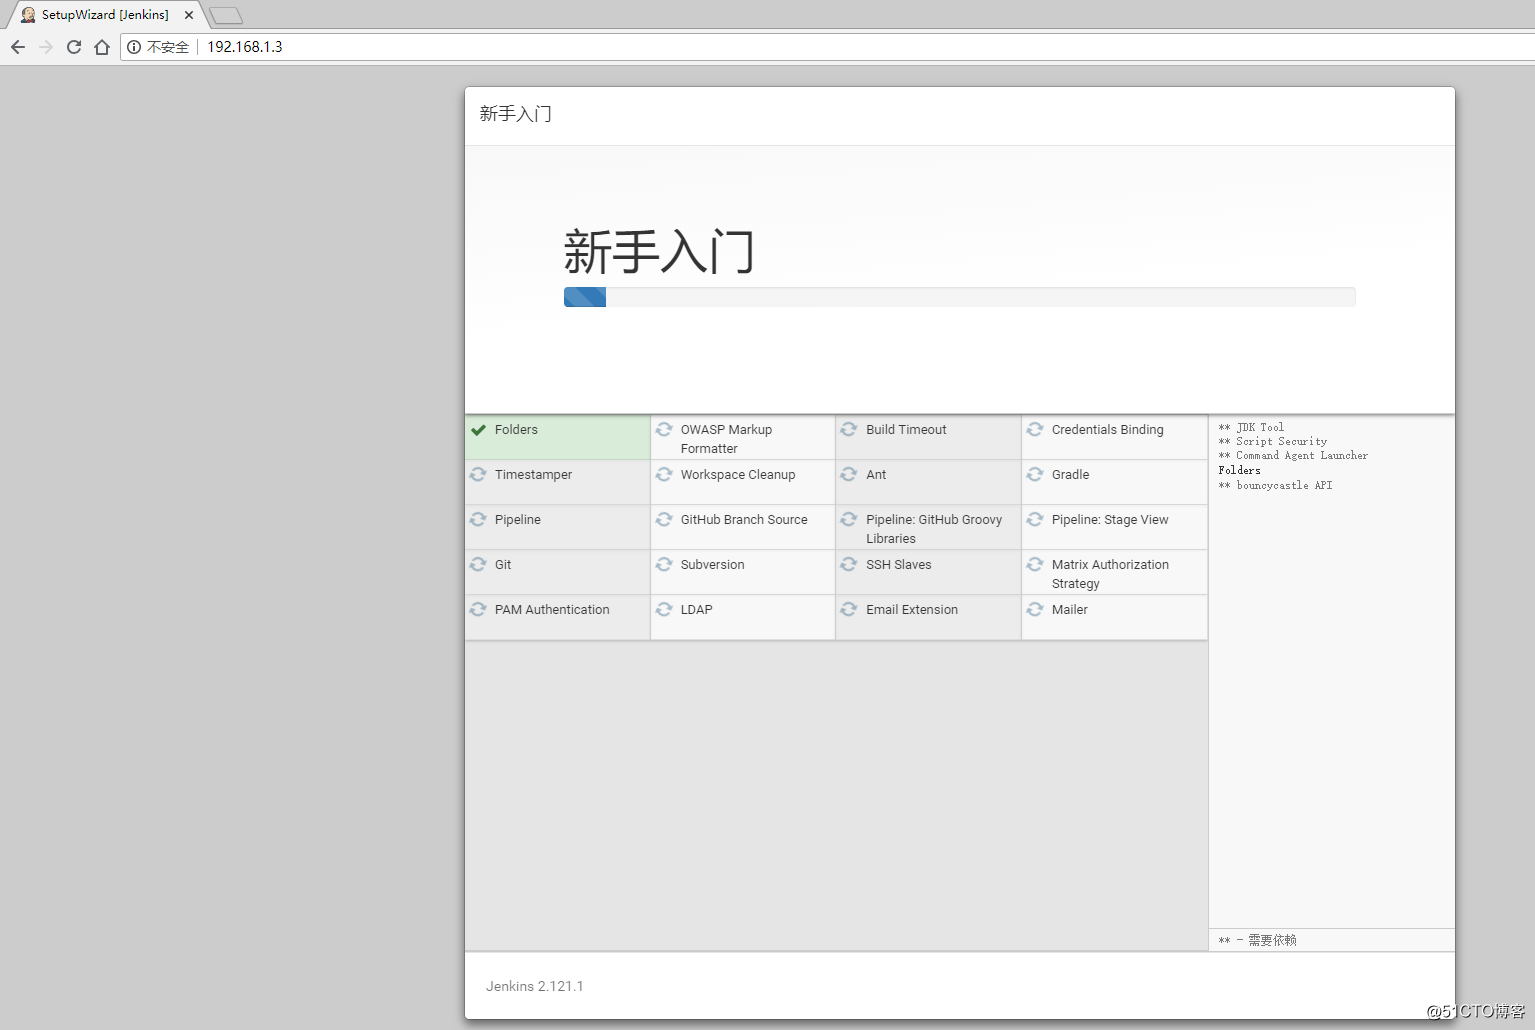
Task: Go back using the browser back arrow
Action: point(18,47)
